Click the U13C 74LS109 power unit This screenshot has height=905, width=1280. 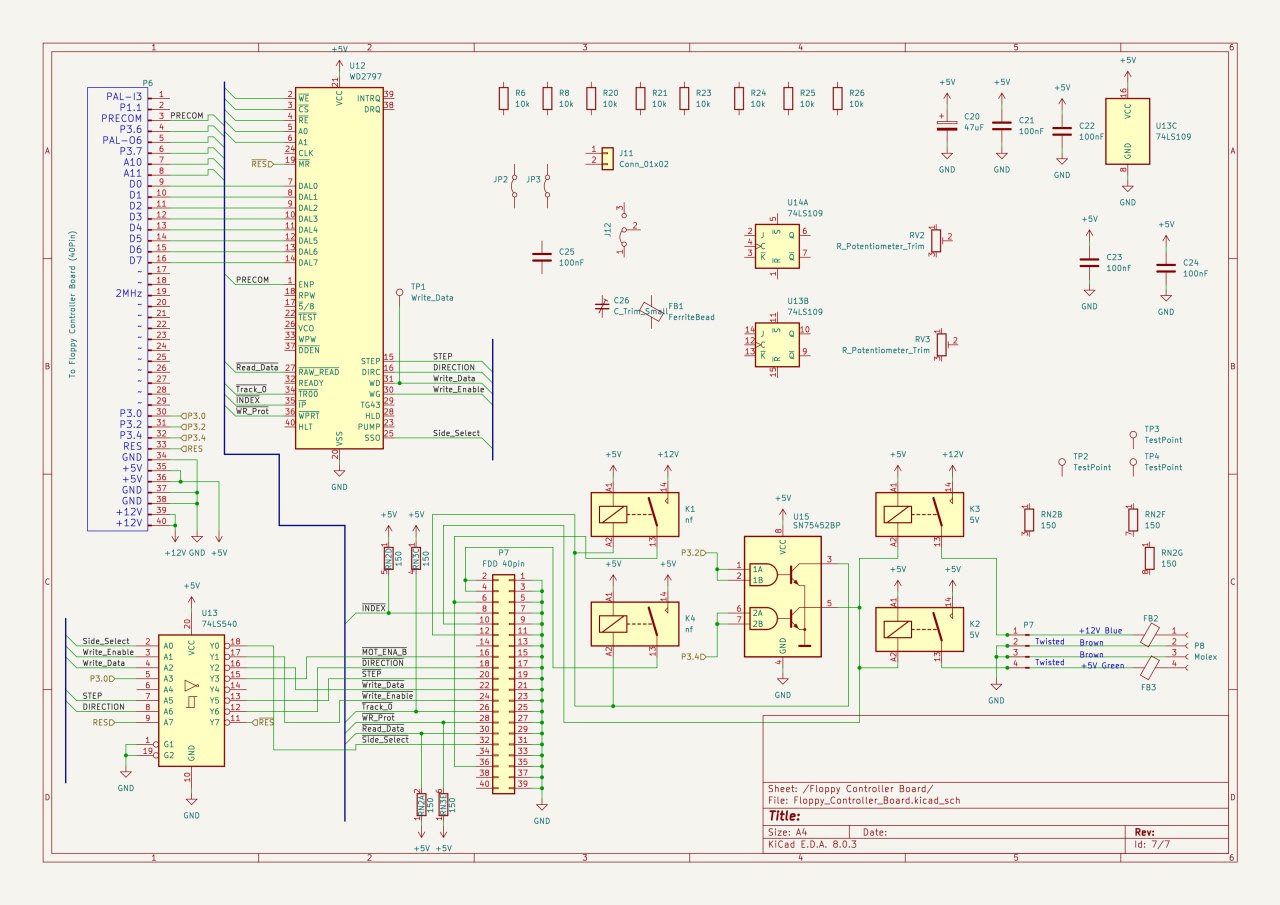click(x=1127, y=130)
